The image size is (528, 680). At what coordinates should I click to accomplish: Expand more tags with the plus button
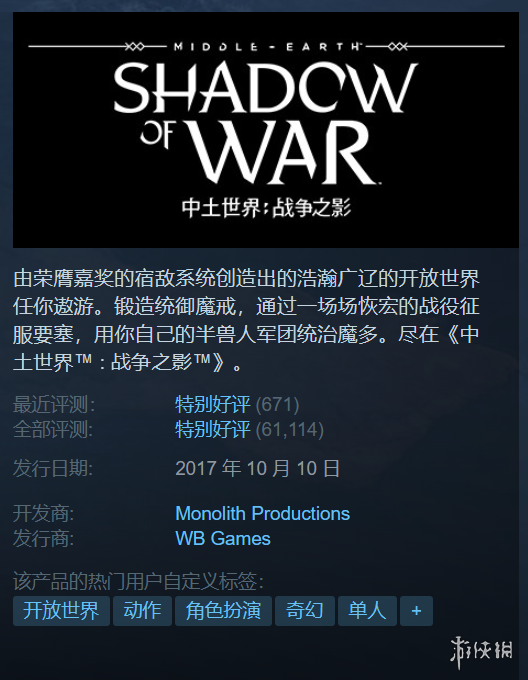pyautogui.click(x=416, y=611)
